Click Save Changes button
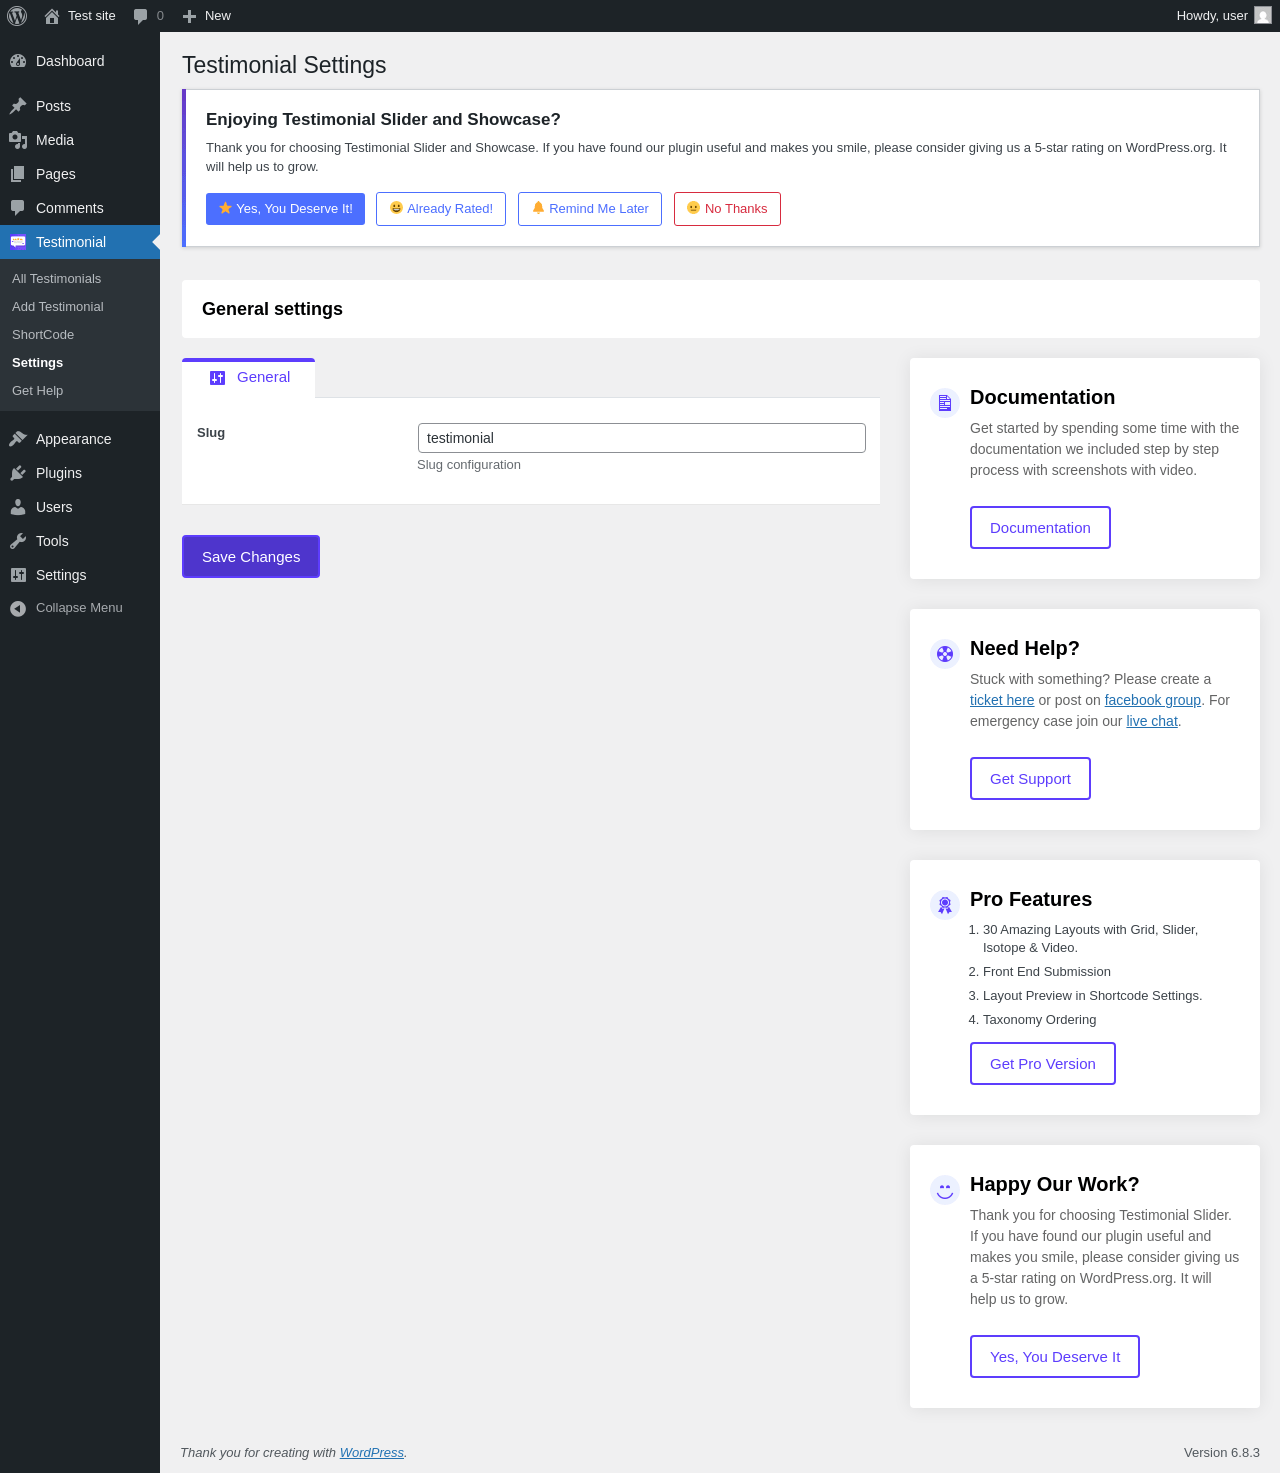The image size is (1280, 1473). 251,556
